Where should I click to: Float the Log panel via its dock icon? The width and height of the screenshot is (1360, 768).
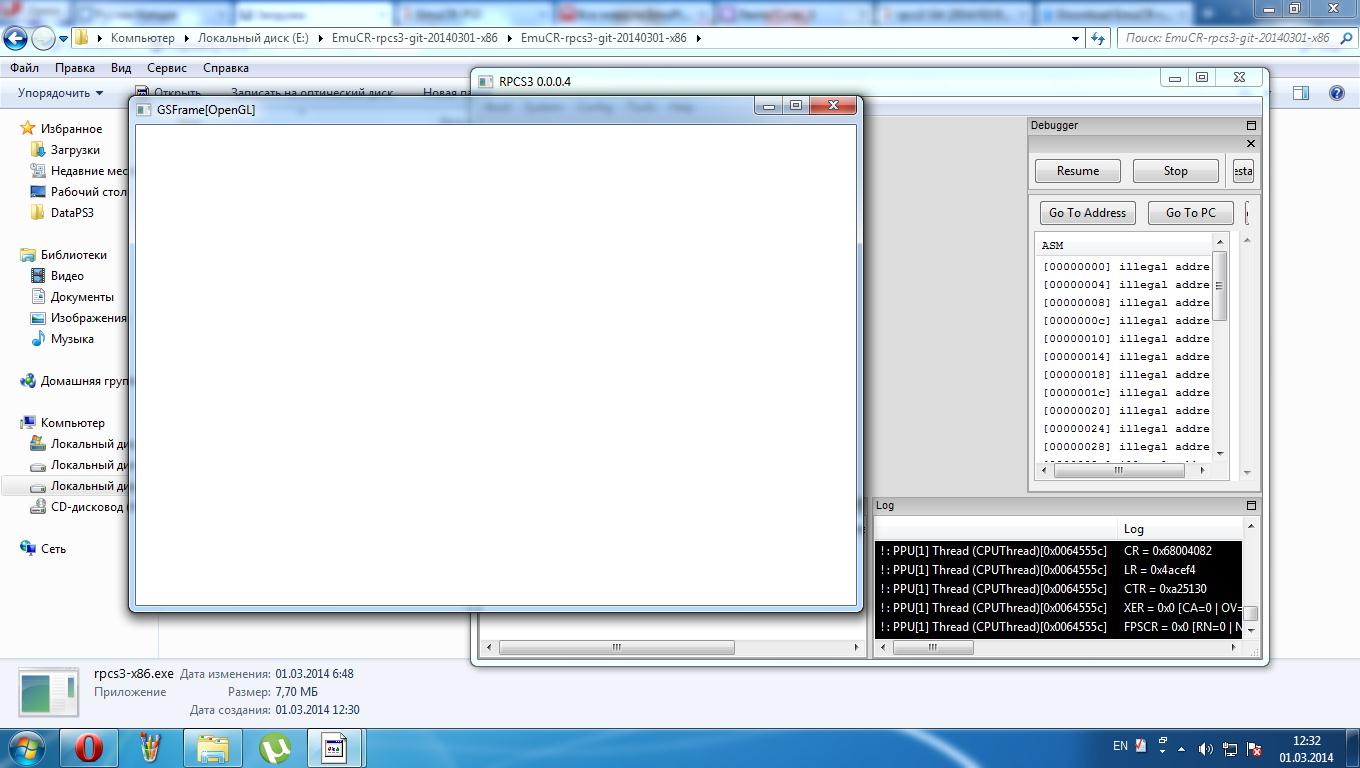tap(1250, 505)
